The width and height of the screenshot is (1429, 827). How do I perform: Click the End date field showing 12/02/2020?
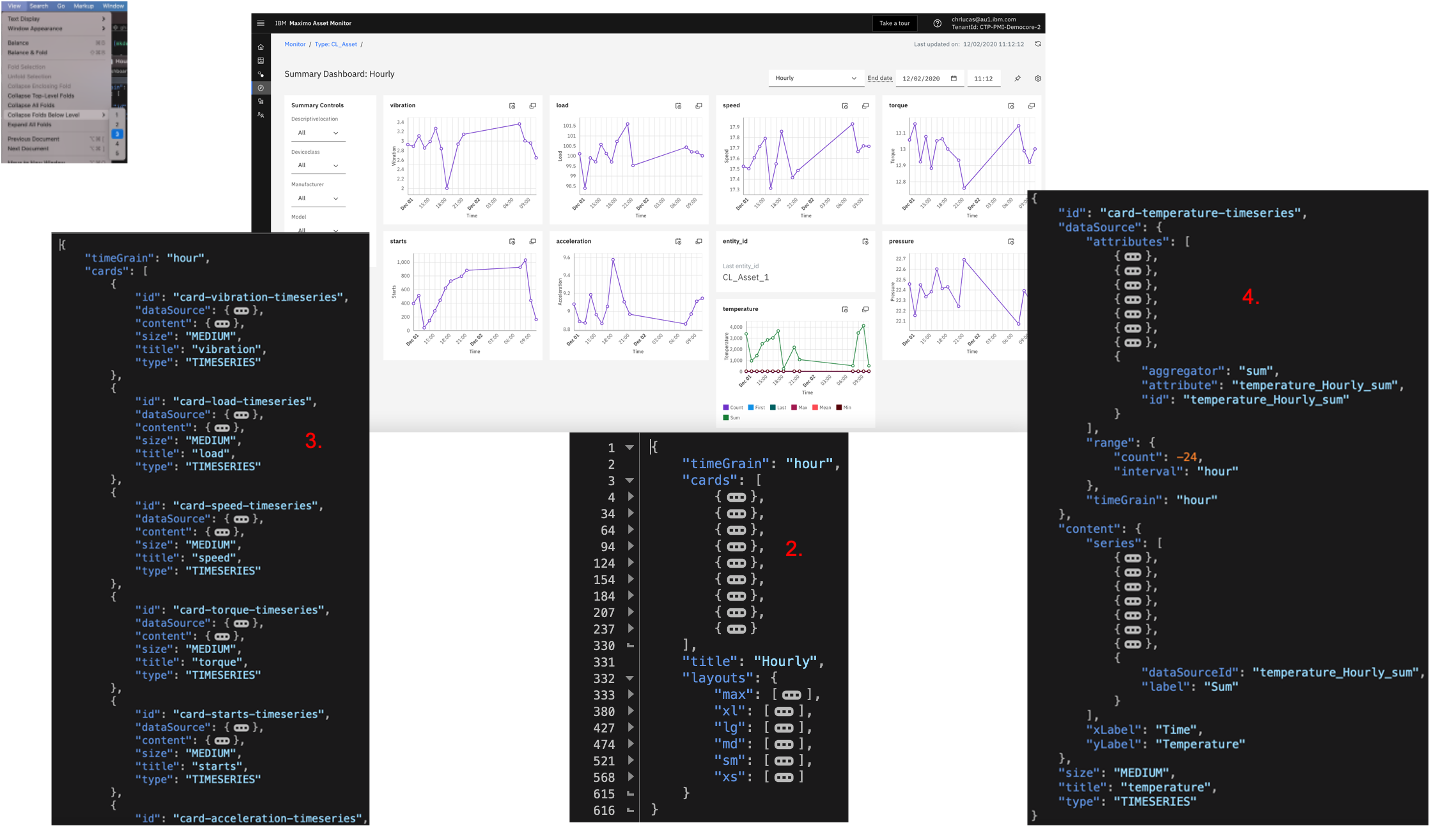point(930,78)
